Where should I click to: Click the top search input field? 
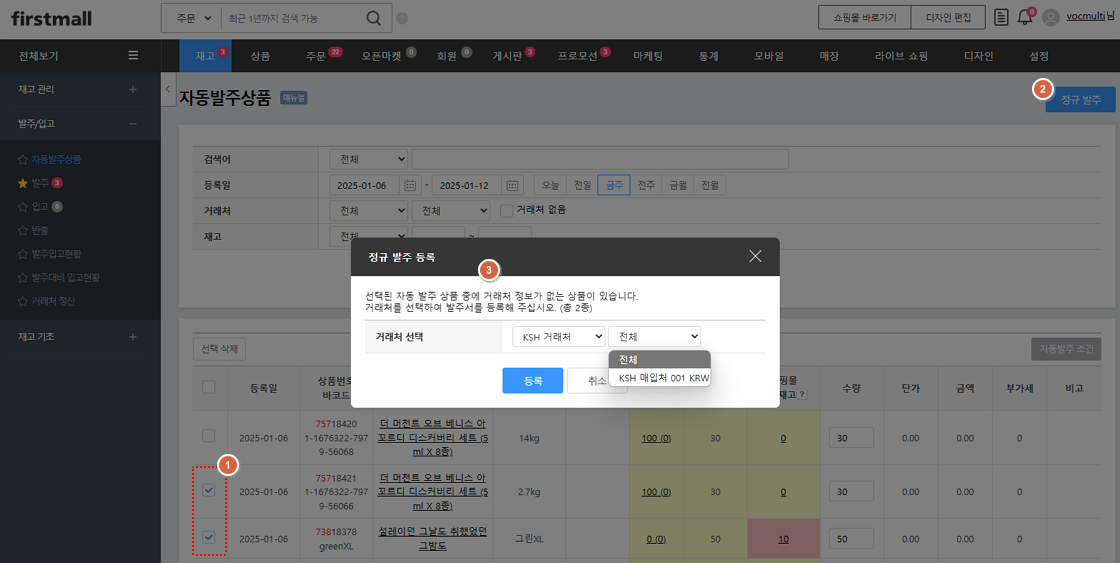[x=290, y=18]
